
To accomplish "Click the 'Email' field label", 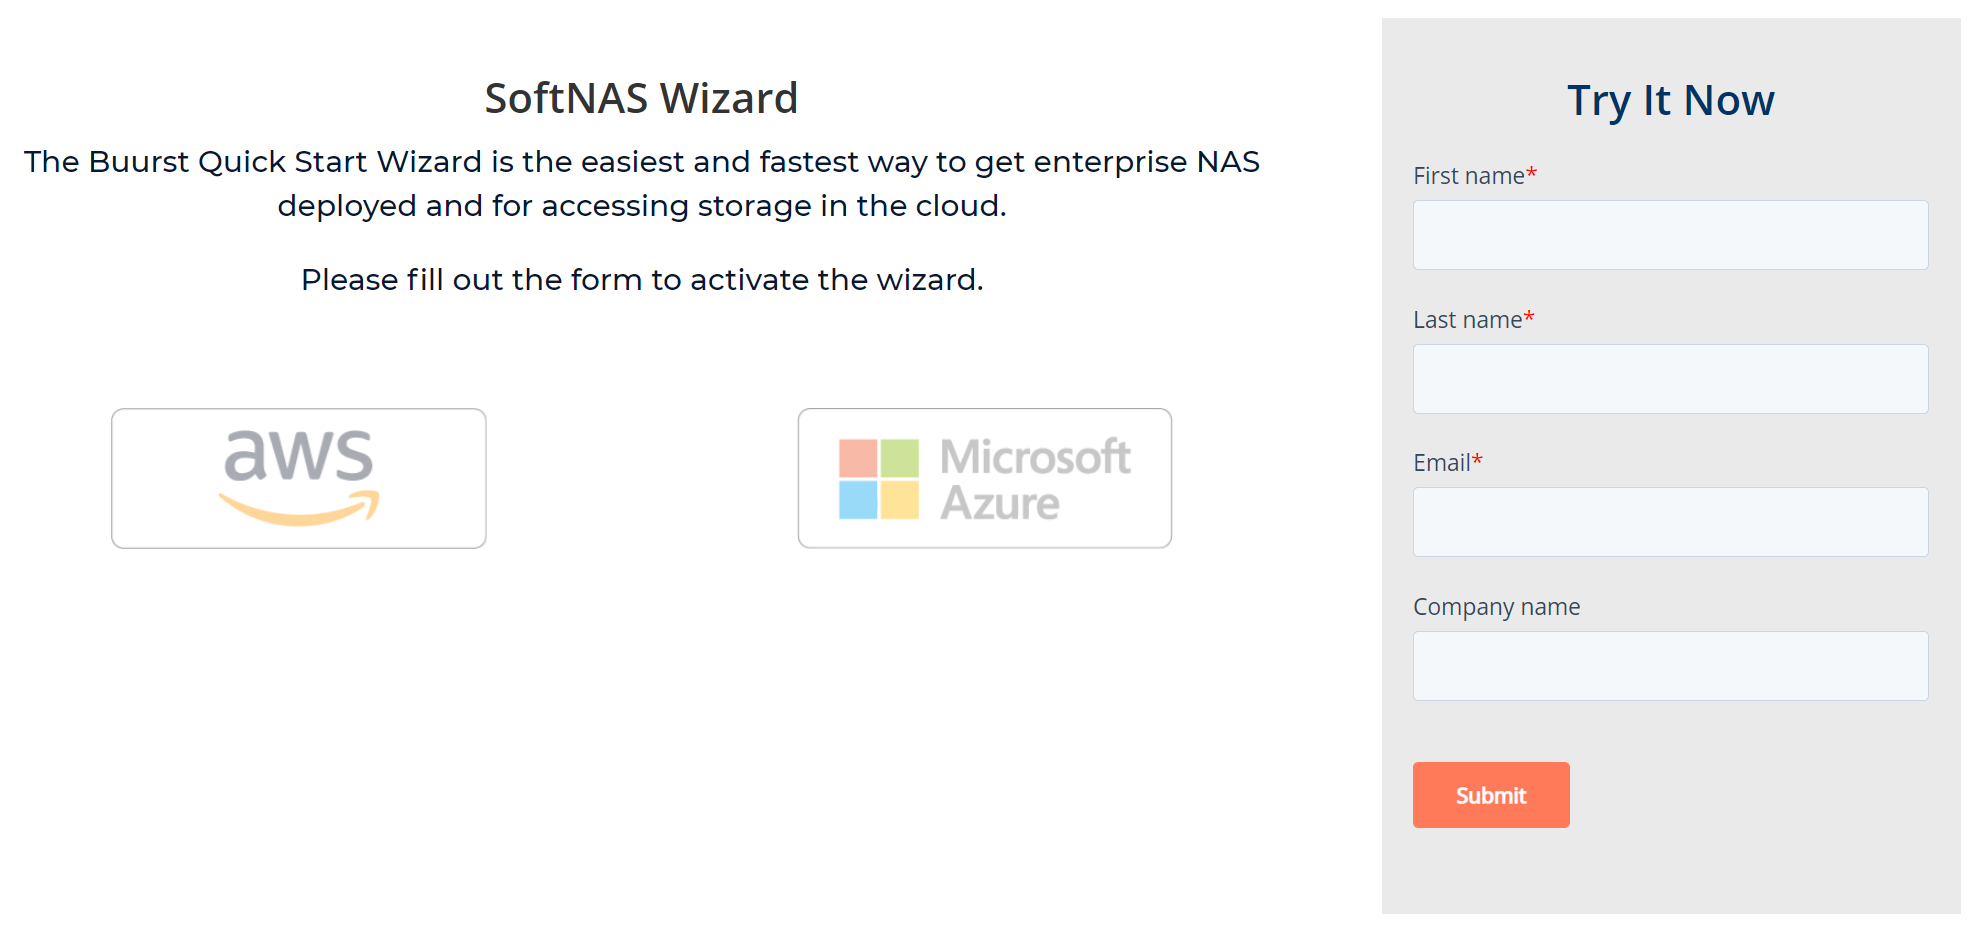I will coord(1441,463).
